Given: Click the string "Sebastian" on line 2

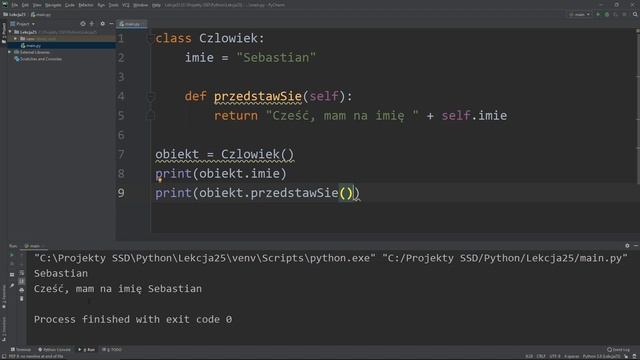Looking at the screenshot, I should [x=276, y=58].
